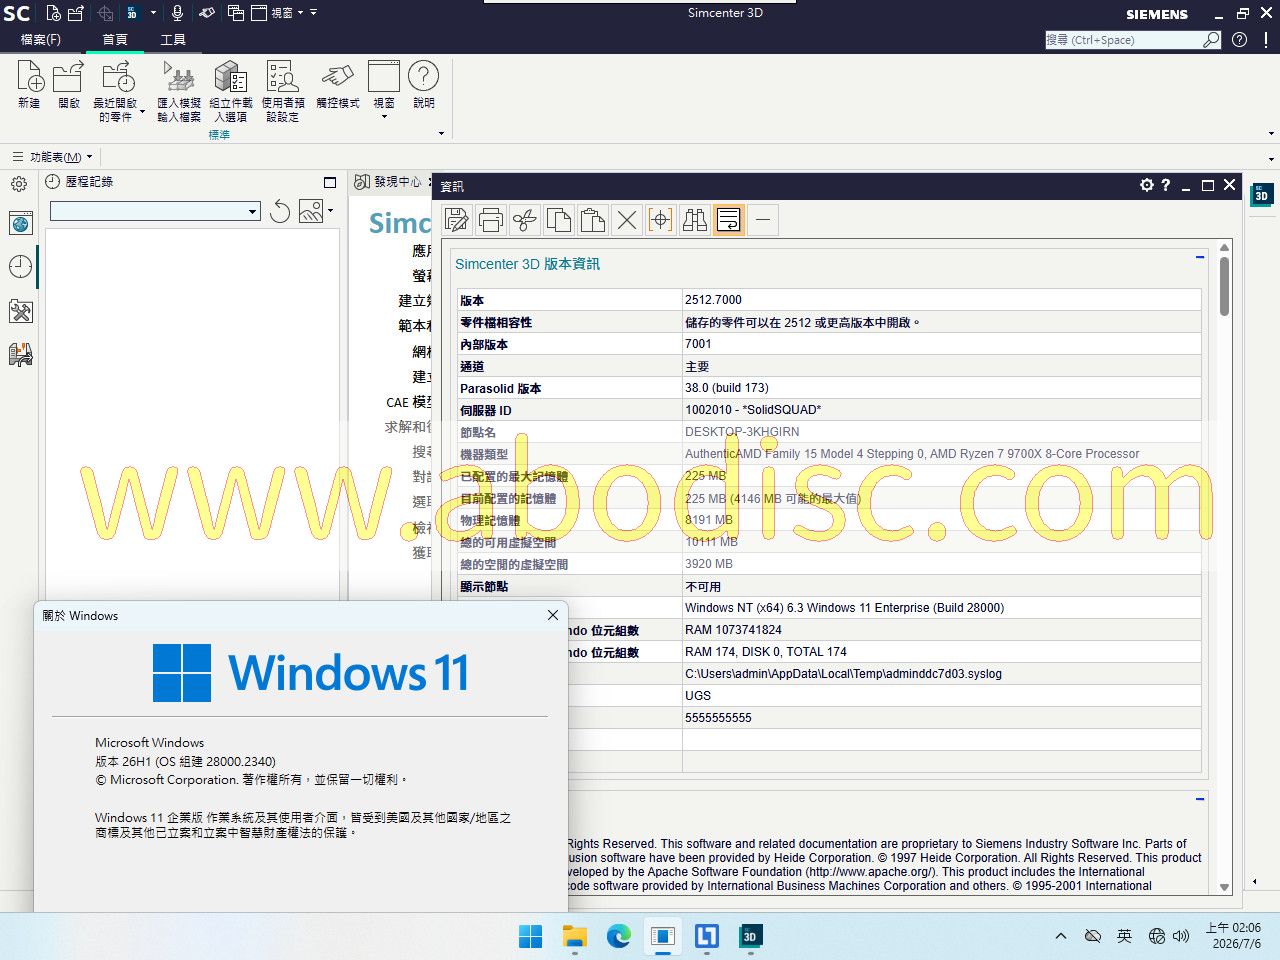
Task: Click the Information window help question mark
Action: (1166, 185)
